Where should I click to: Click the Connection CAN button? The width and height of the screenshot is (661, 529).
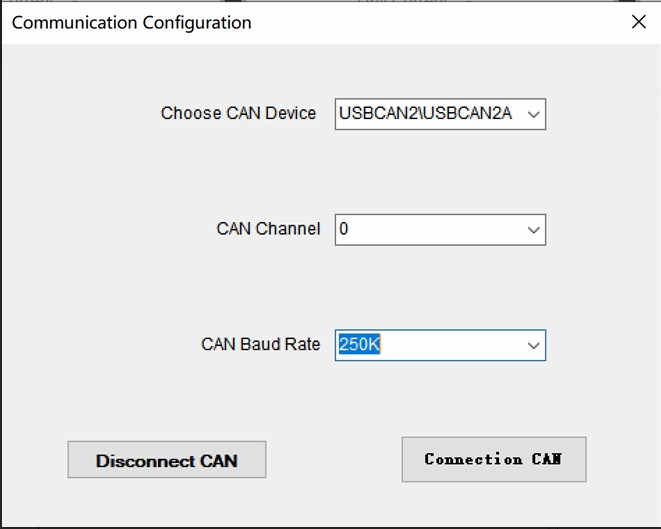point(494,459)
